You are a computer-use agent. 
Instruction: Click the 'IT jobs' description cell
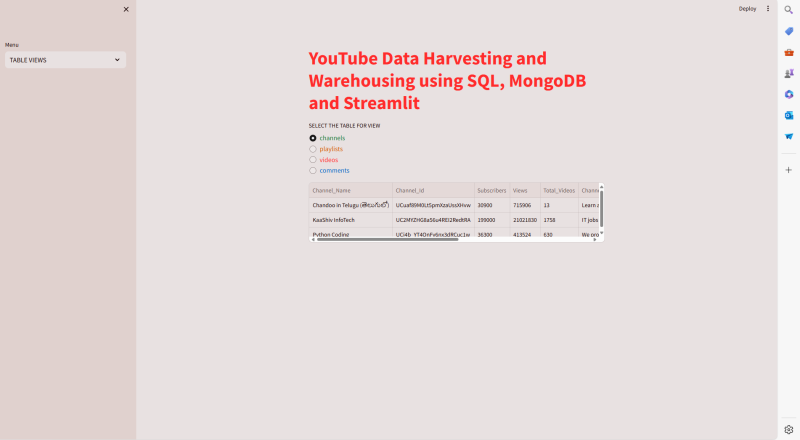(589, 220)
